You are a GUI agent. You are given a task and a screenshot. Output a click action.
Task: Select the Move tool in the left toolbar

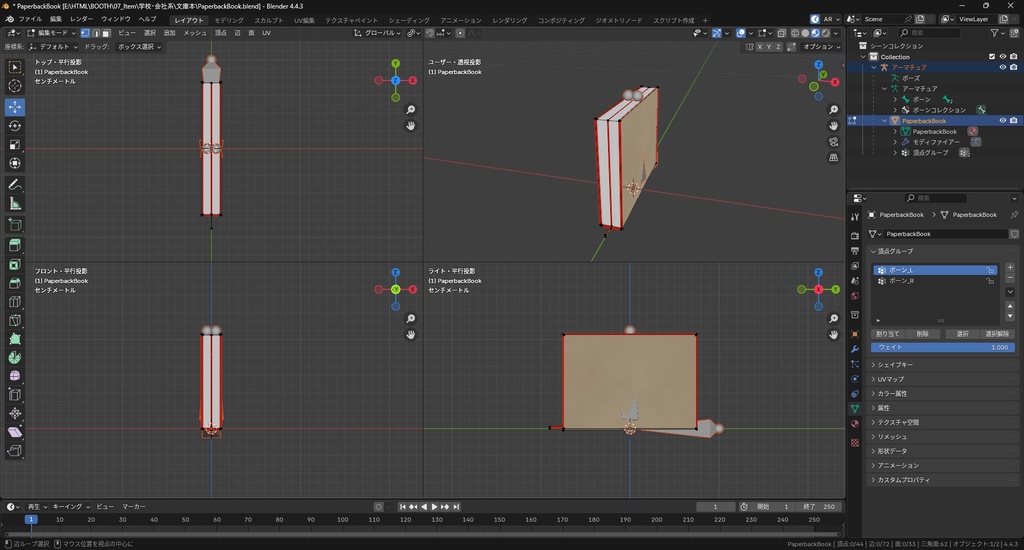pos(15,106)
